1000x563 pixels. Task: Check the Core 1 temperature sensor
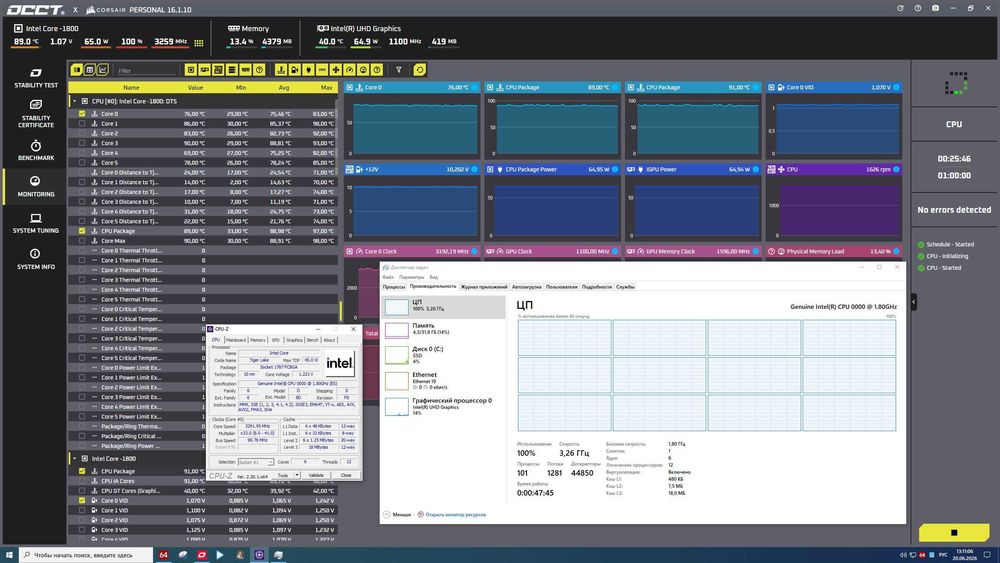click(82, 124)
